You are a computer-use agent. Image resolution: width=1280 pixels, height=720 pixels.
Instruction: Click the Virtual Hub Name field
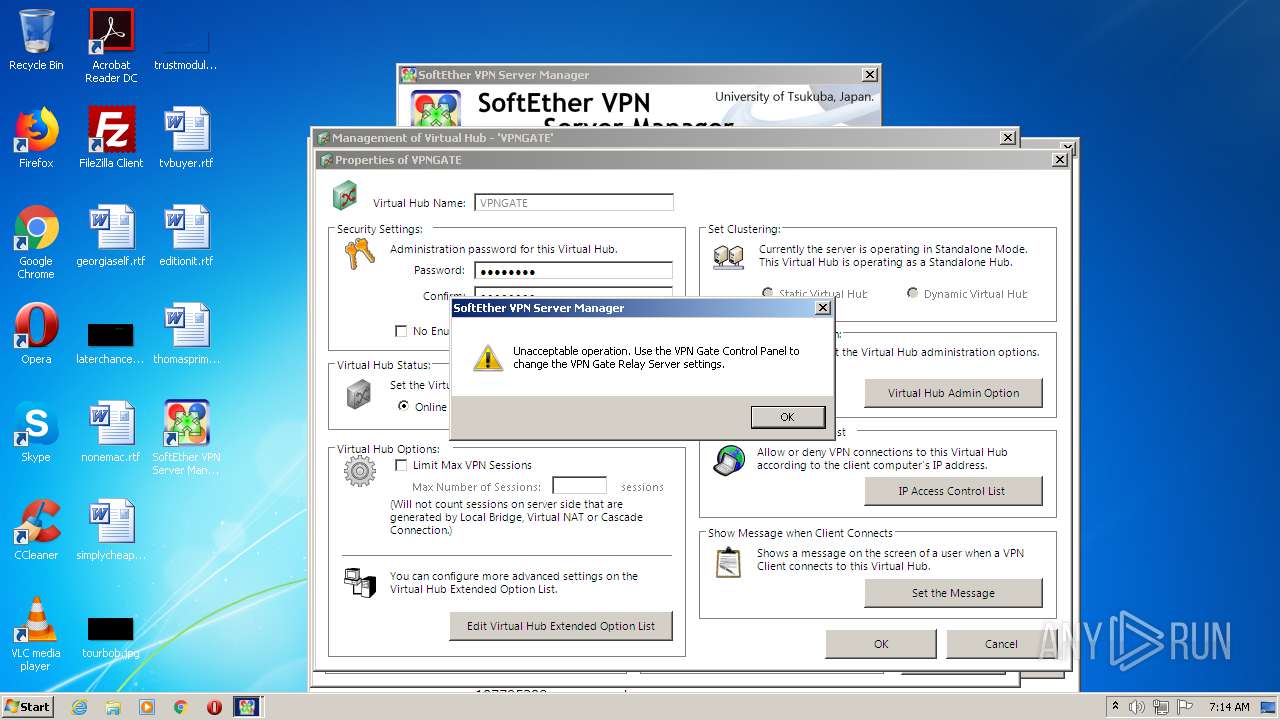pyautogui.click(x=573, y=202)
